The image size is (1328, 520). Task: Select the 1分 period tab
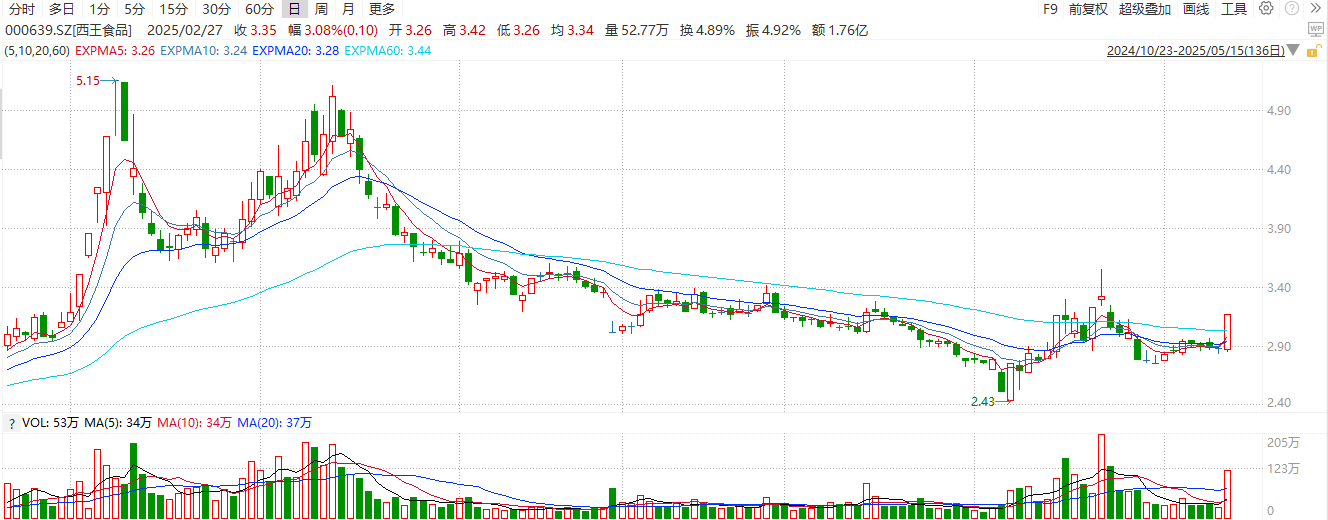point(100,9)
